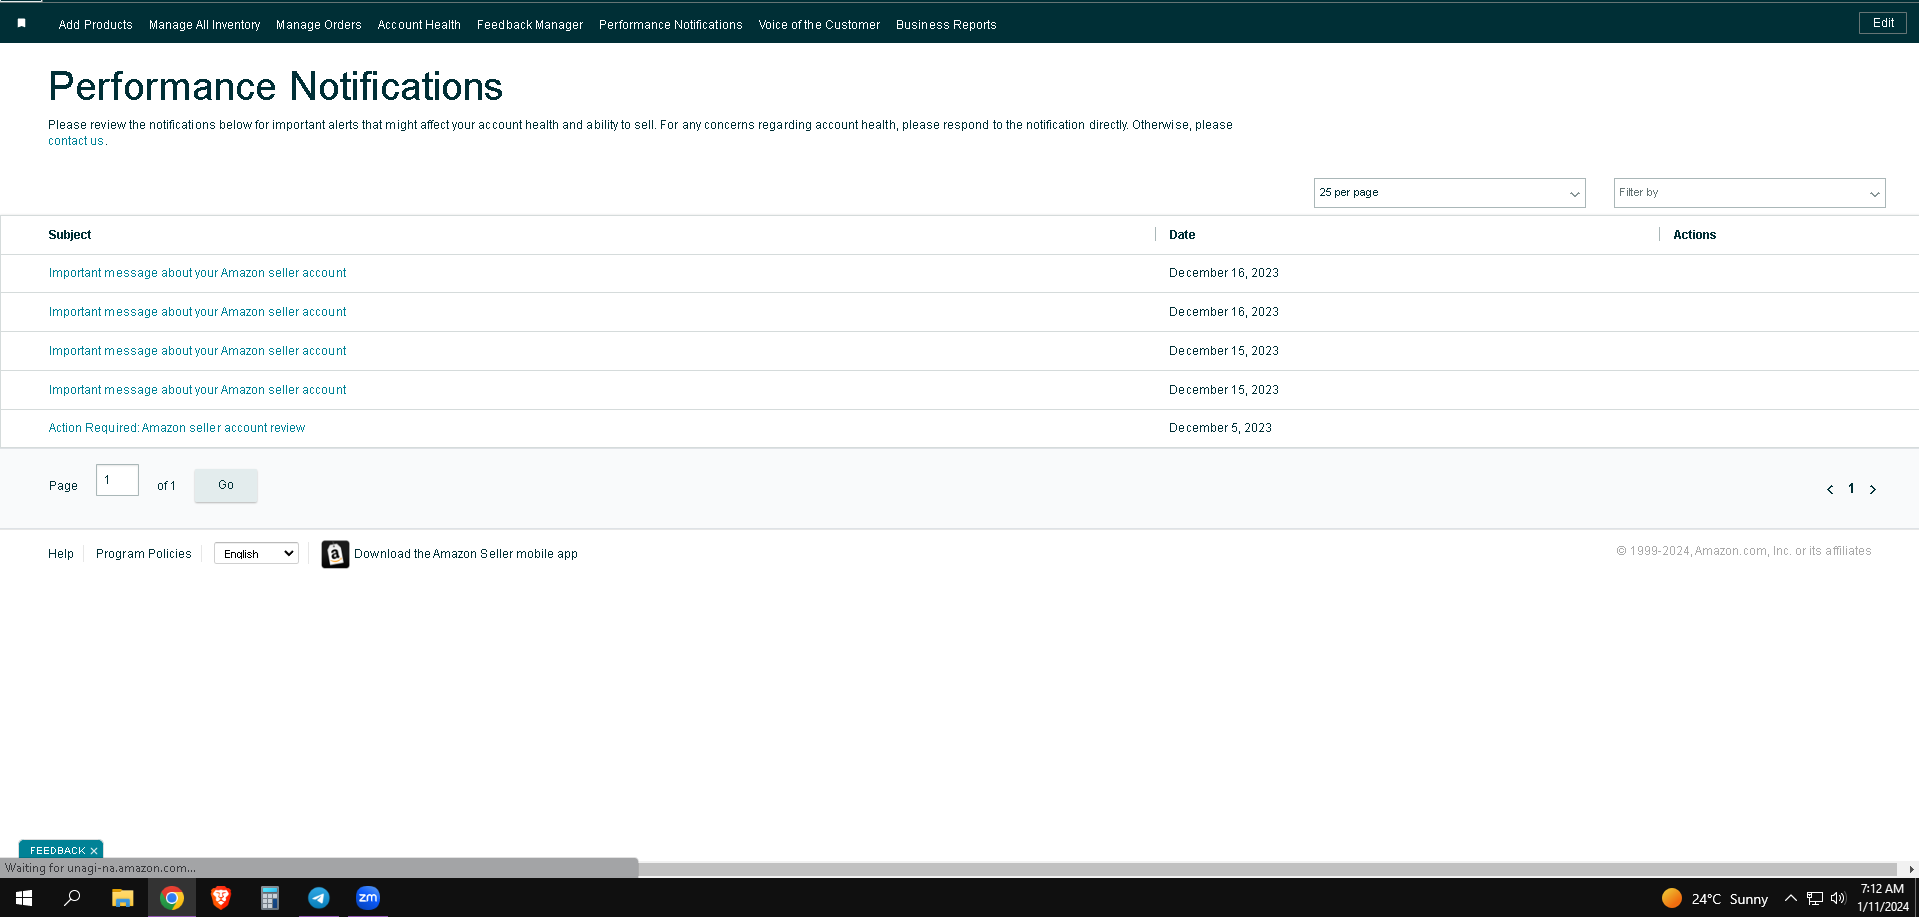Open Program Policies footer link
The height and width of the screenshot is (917, 1919).
coord(143,554)
